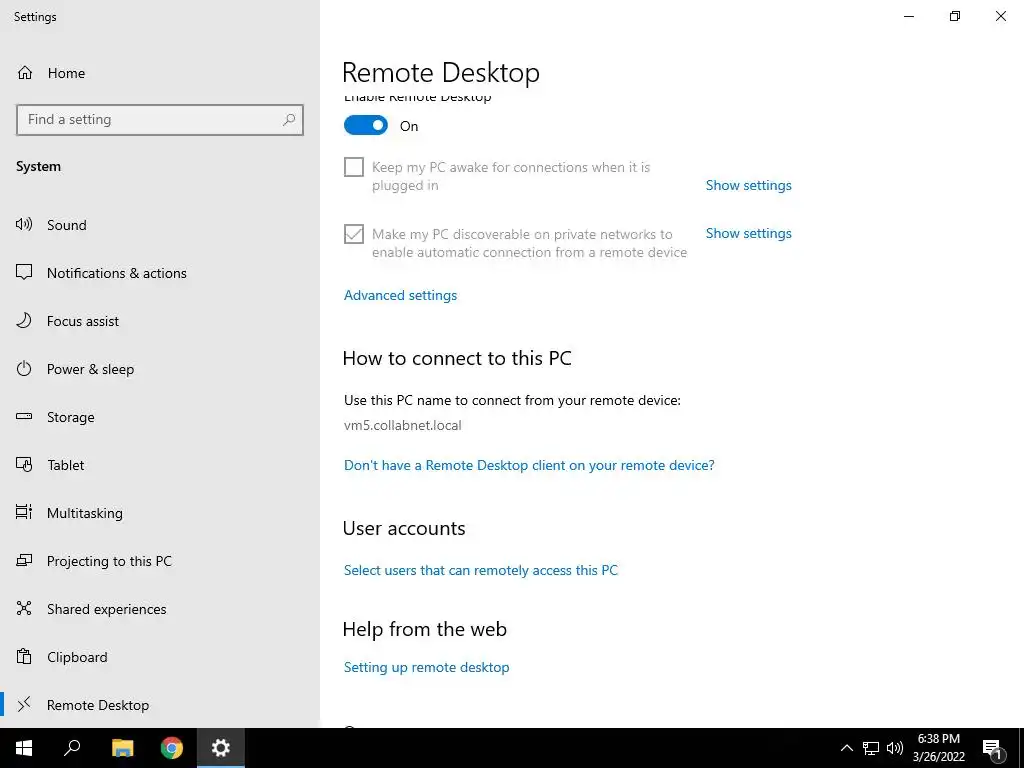Select Shared experiences page
Viewport: 1024px width, 768px height.
pyautogui.click(x=160, y=609)
